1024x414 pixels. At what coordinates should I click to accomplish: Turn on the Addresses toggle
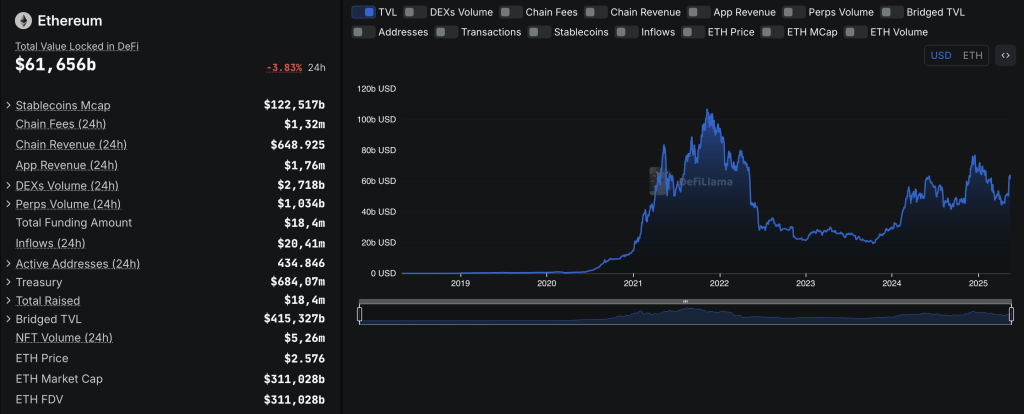coord(363,31)
